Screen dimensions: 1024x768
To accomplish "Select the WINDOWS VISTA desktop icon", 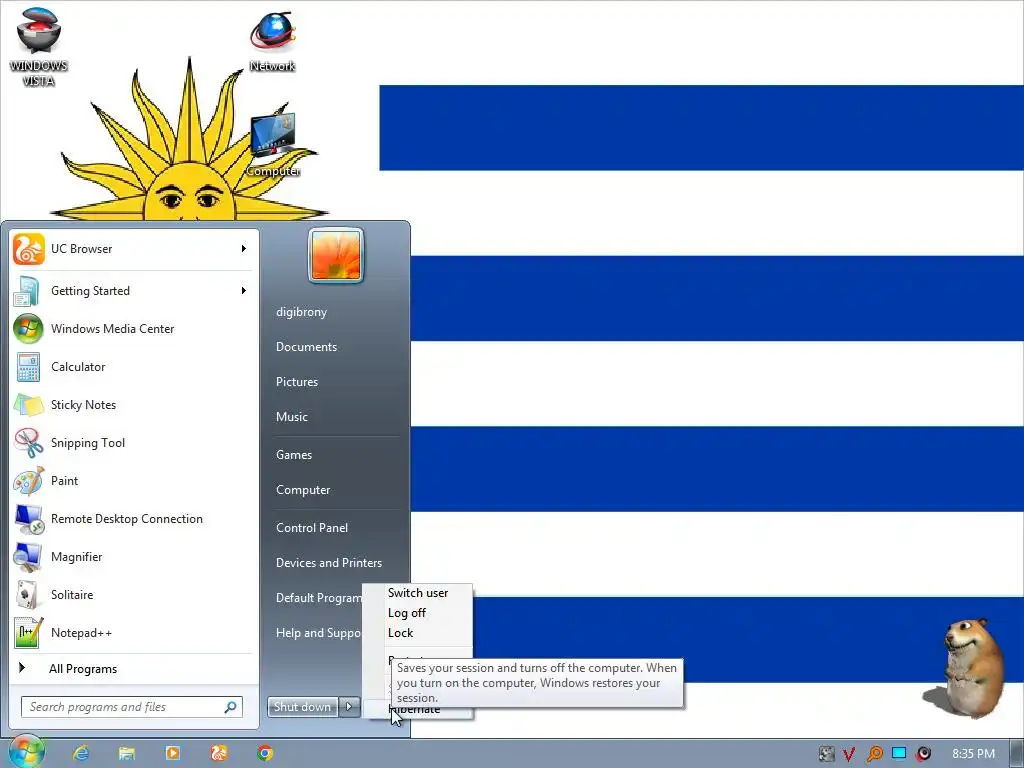I will pyautogui.click(x=39, y=46).
